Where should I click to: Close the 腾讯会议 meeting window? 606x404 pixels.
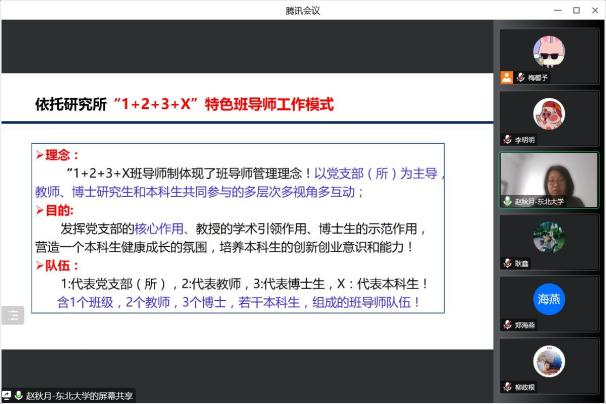[x=595, y=9]
